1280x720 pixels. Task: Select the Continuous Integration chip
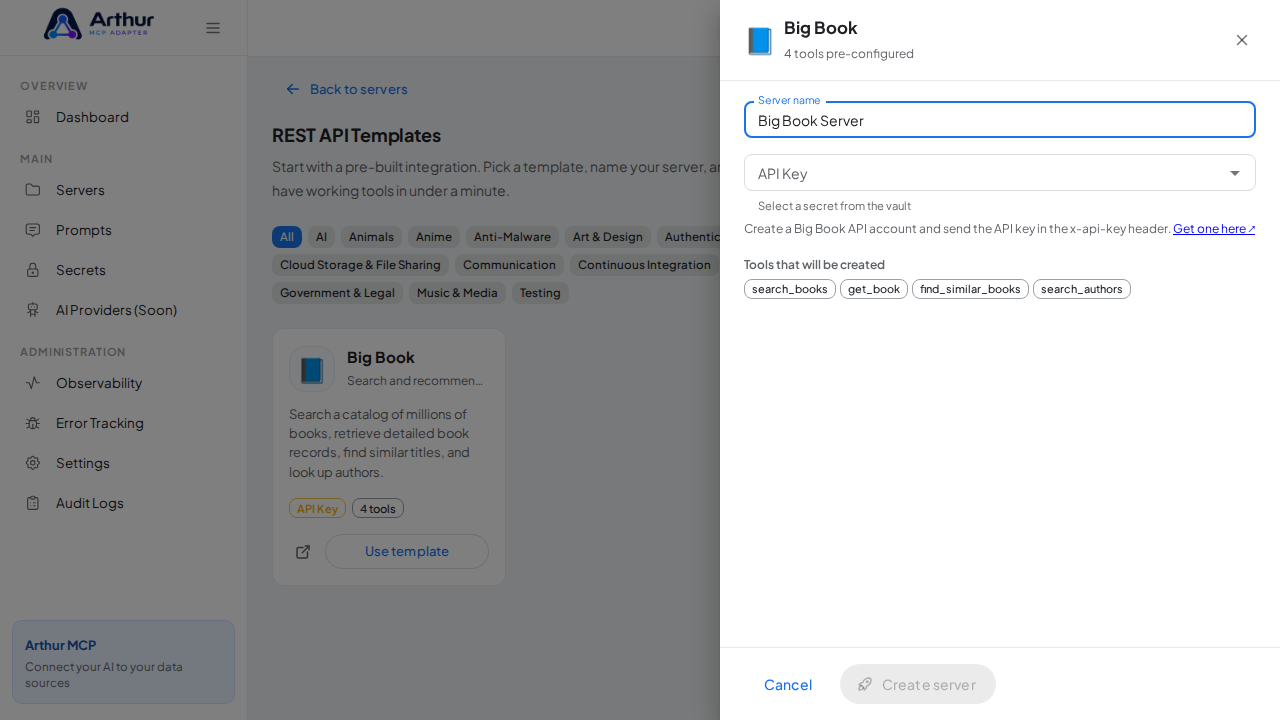pos(644,265)
